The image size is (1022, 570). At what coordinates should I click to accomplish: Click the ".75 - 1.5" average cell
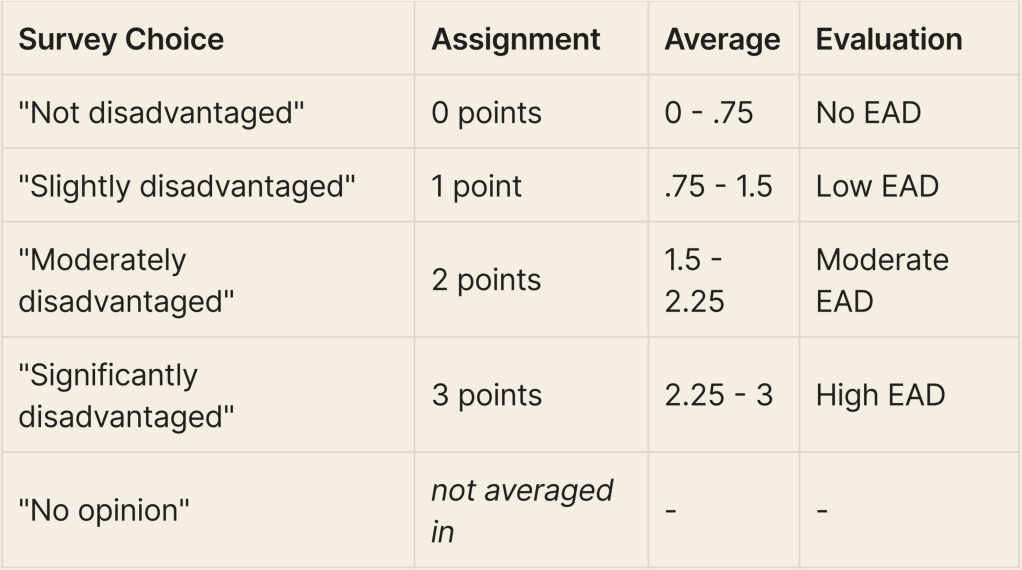(718, 187)
